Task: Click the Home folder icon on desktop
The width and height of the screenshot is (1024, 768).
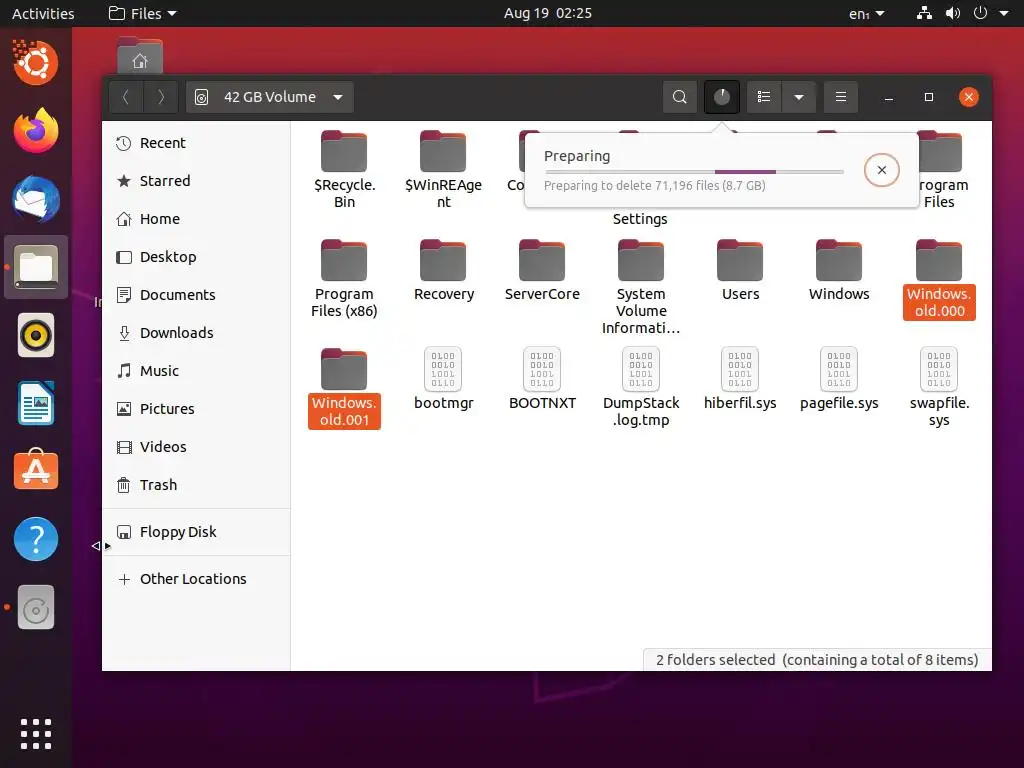Action: tap(140, 56)
